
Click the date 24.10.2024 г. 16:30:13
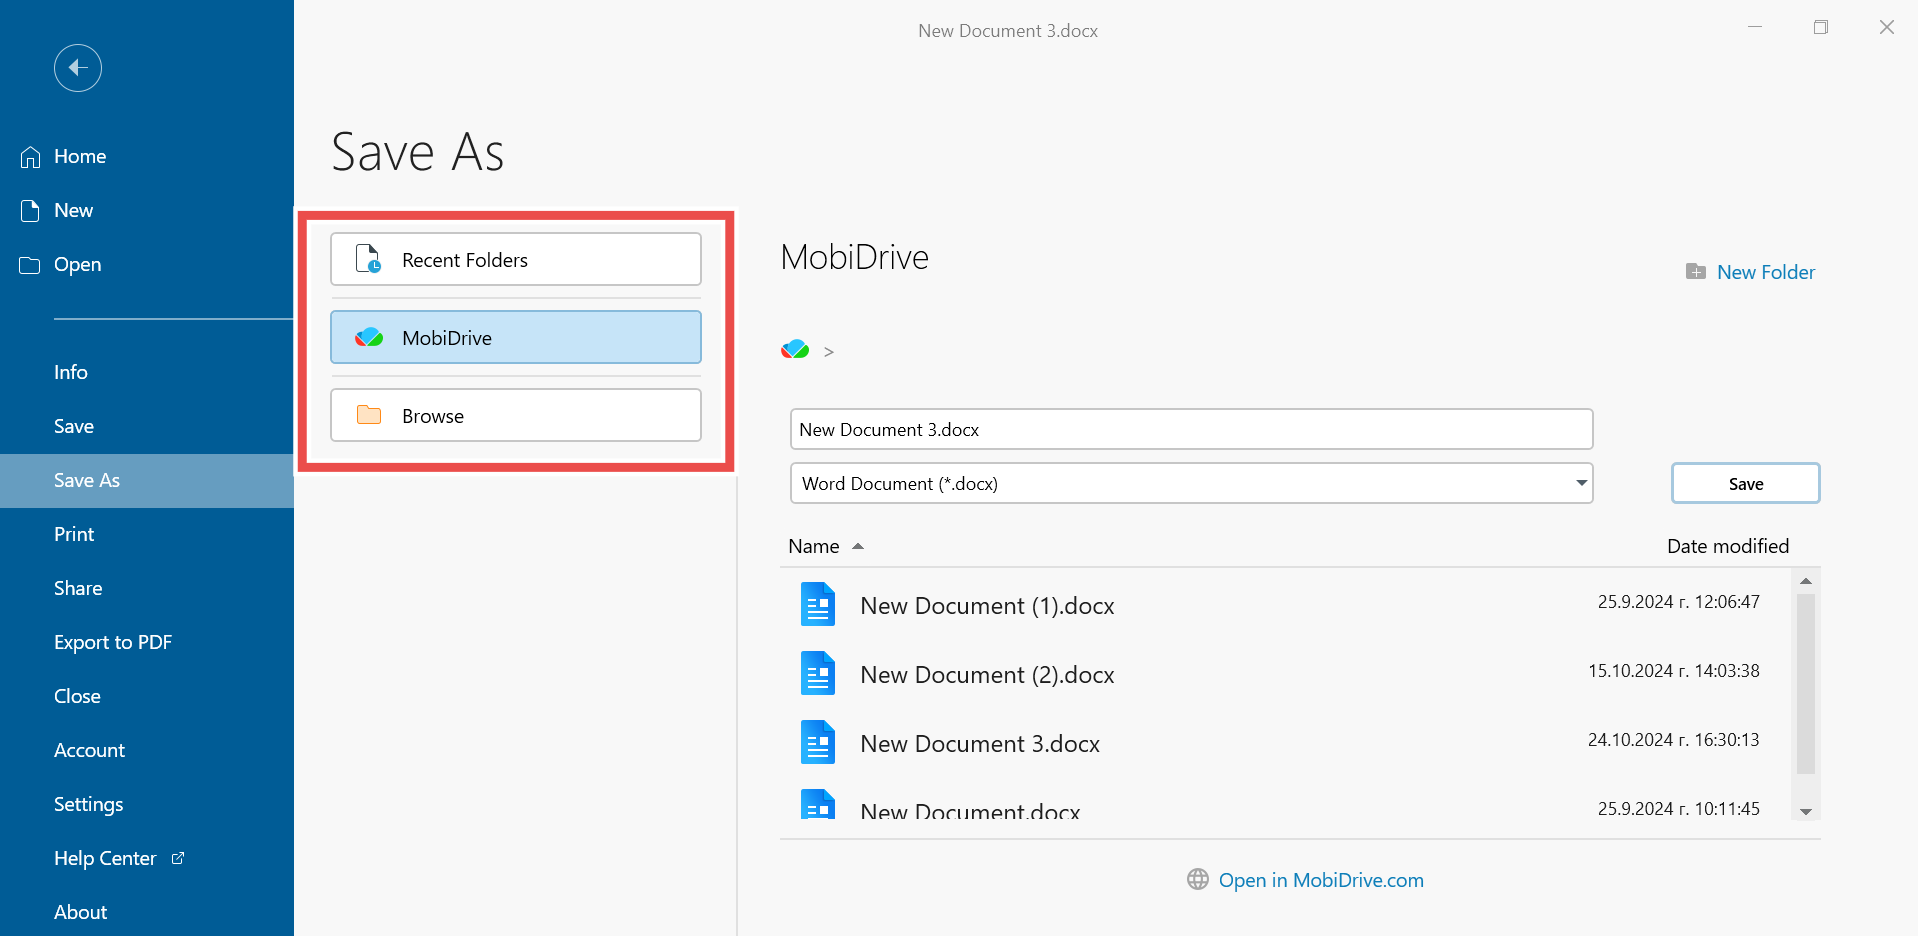(x=1674, y=740)
